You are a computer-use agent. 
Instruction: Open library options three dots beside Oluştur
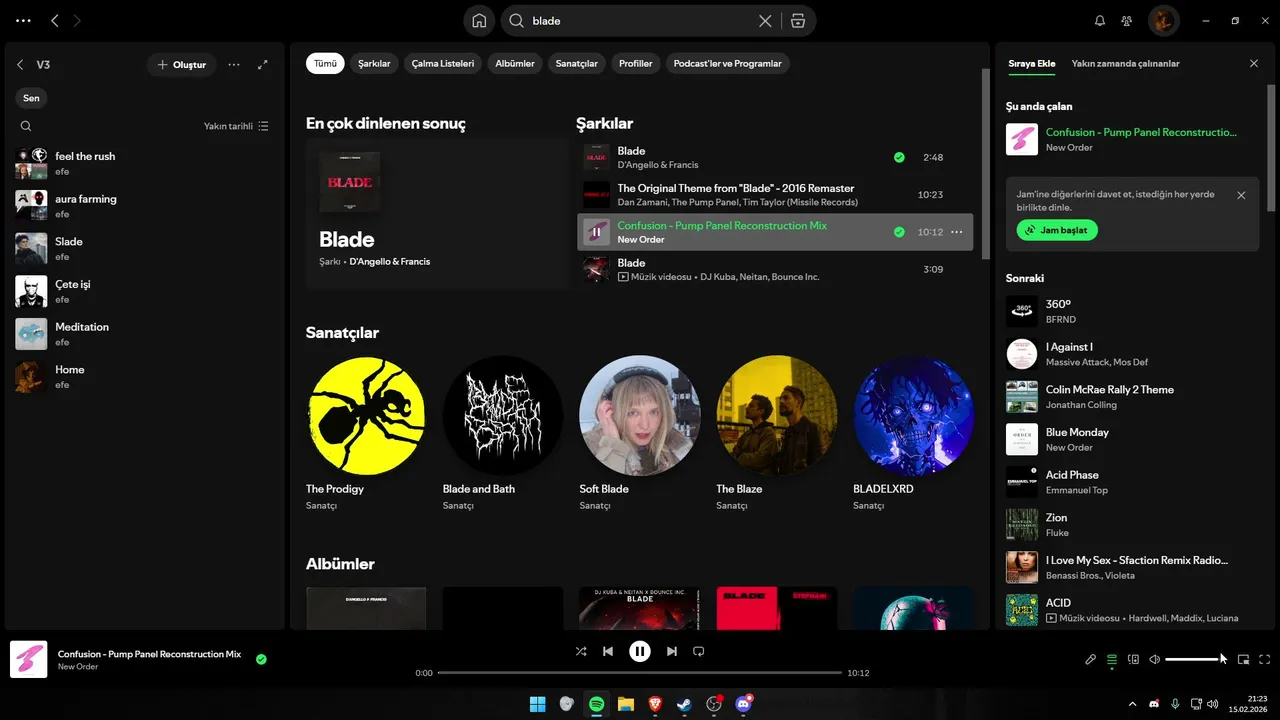coord(234,64)
